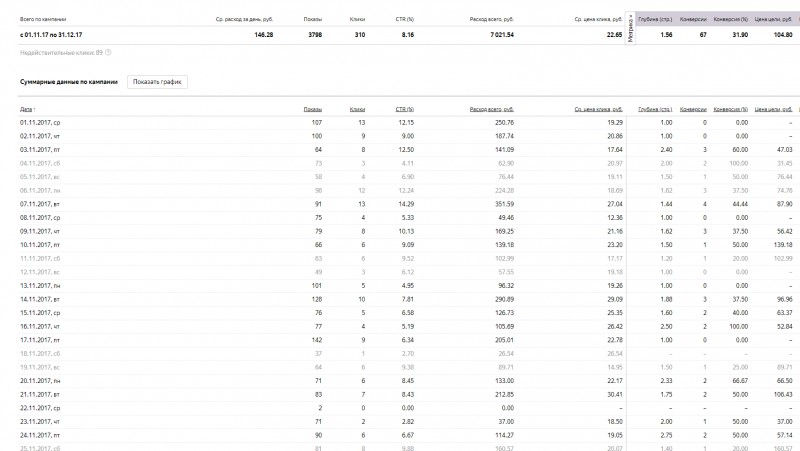Sort table by Клики column header
Viewport: 800px width, 451px height.
pos(357,109)
